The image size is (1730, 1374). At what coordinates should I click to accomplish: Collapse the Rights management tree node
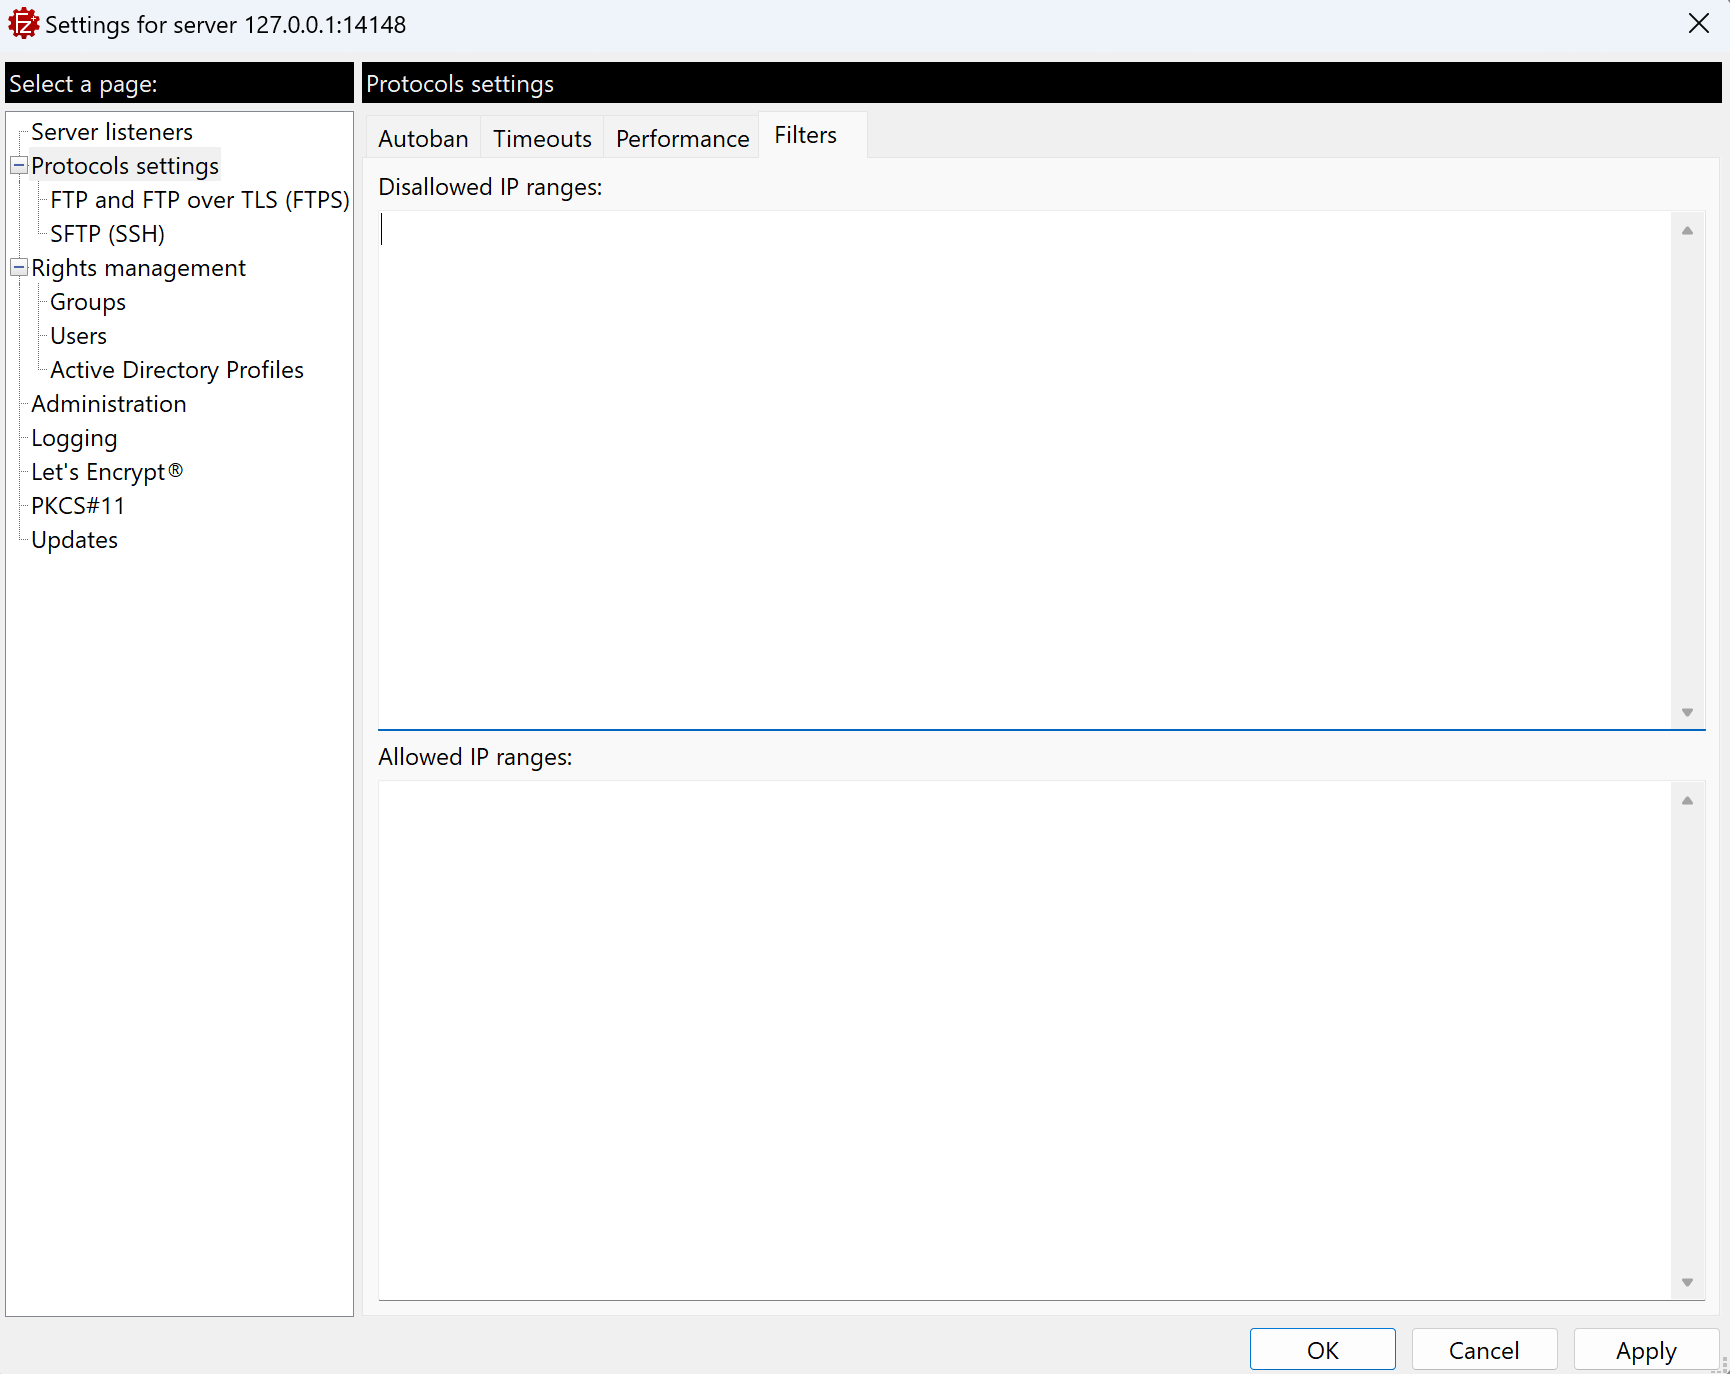pyautogui.click(x=19, y=268)
